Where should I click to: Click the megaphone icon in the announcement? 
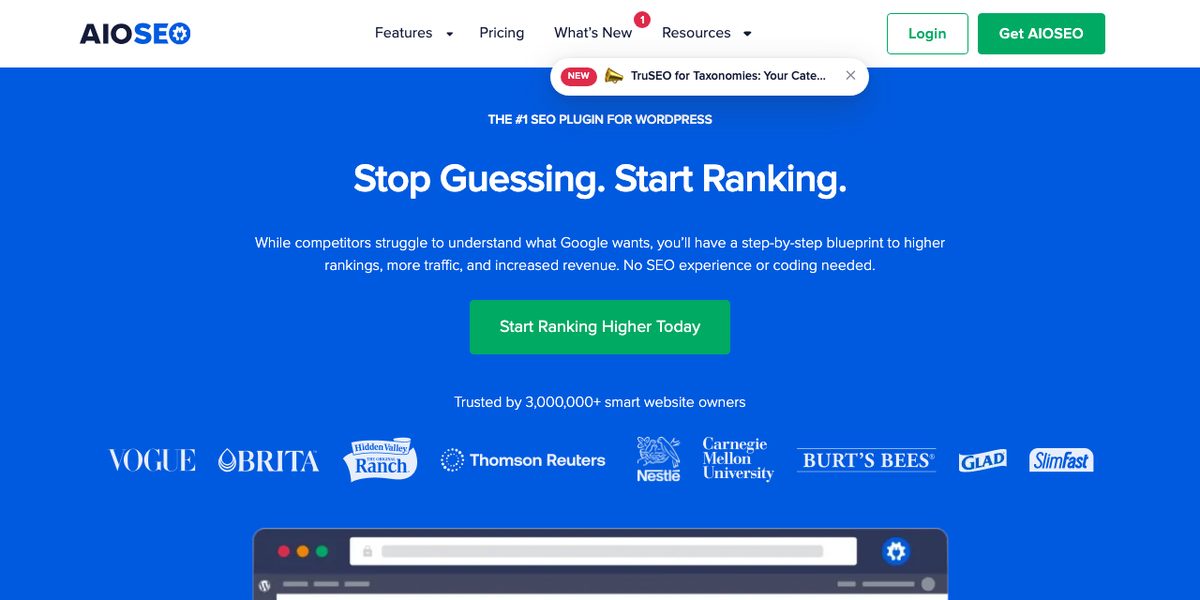(613, 75)
